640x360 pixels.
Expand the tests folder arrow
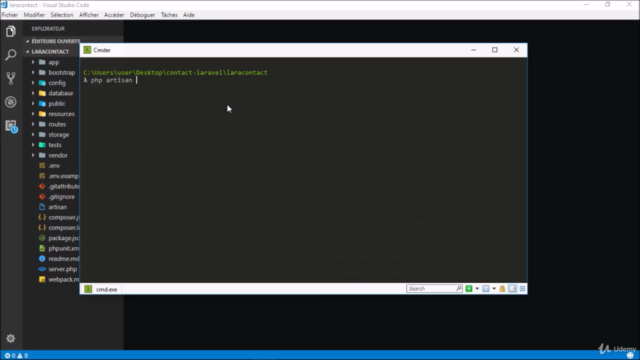click(x=33, y=145)
